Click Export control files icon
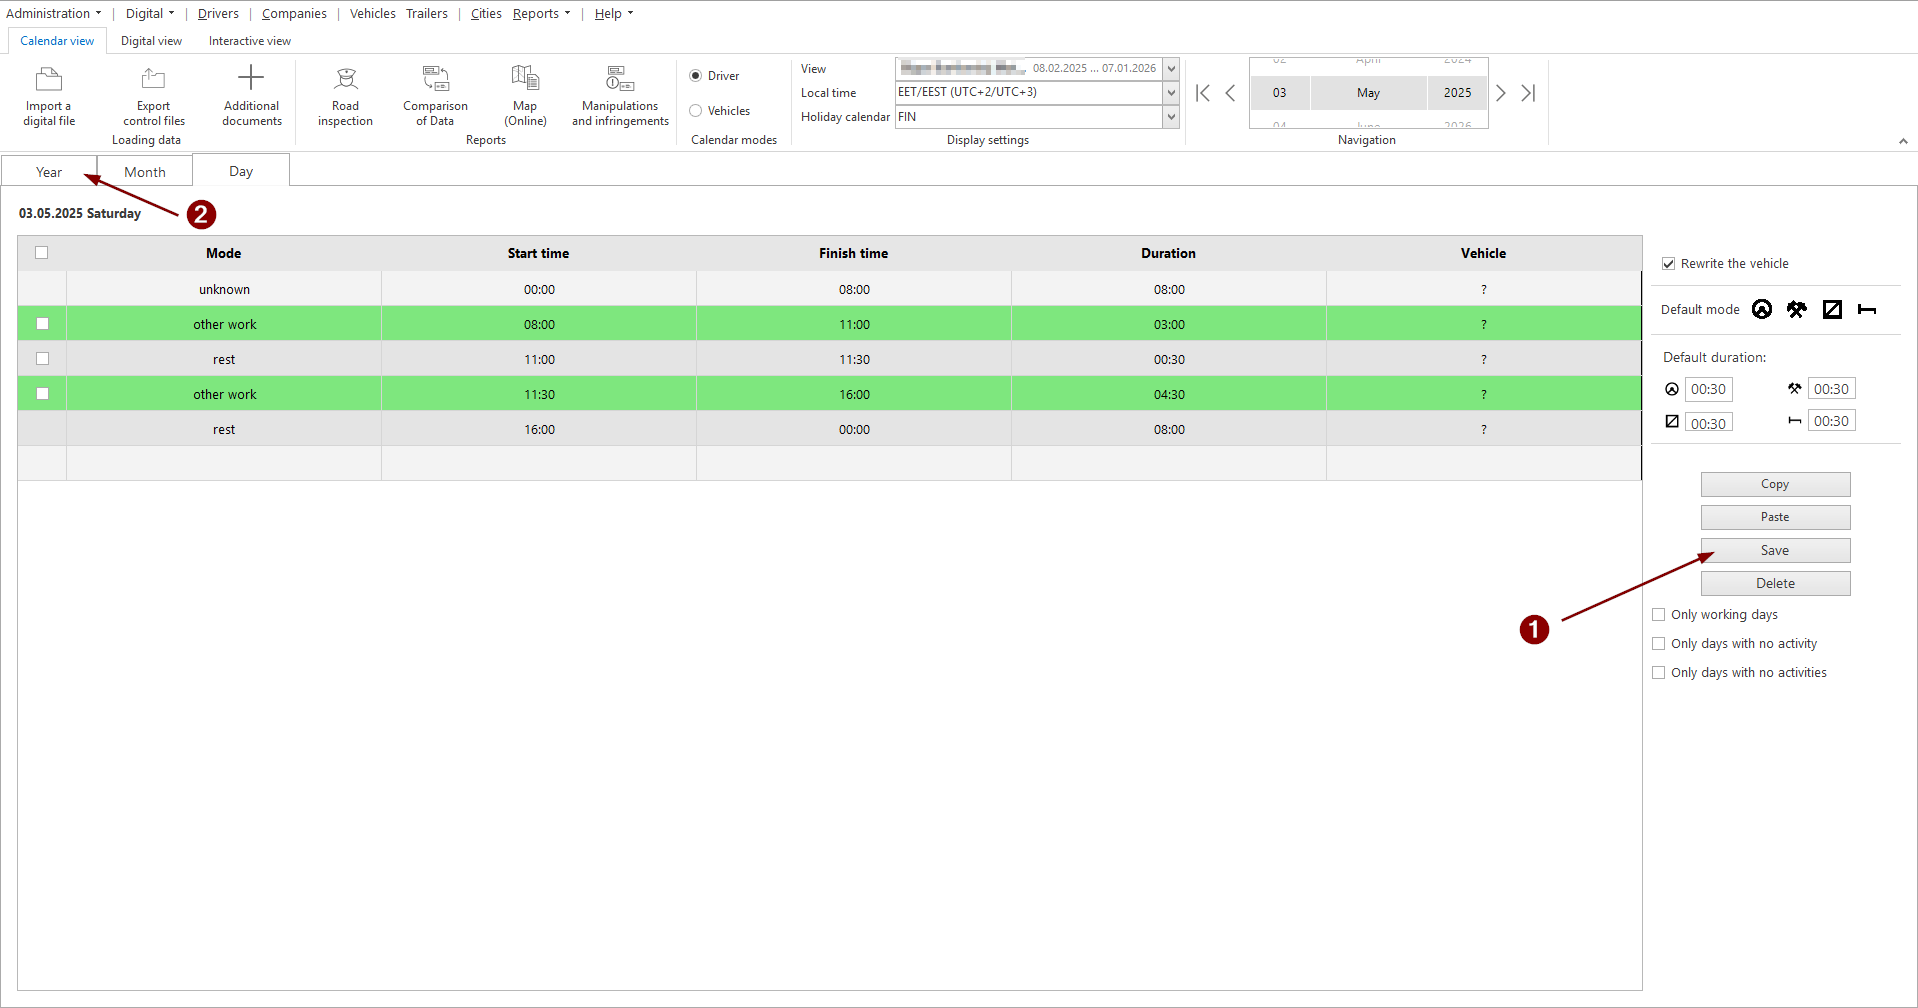The width and height of the screenshot is (1918, 1008). pyautogui.click(x=153, y=78)
